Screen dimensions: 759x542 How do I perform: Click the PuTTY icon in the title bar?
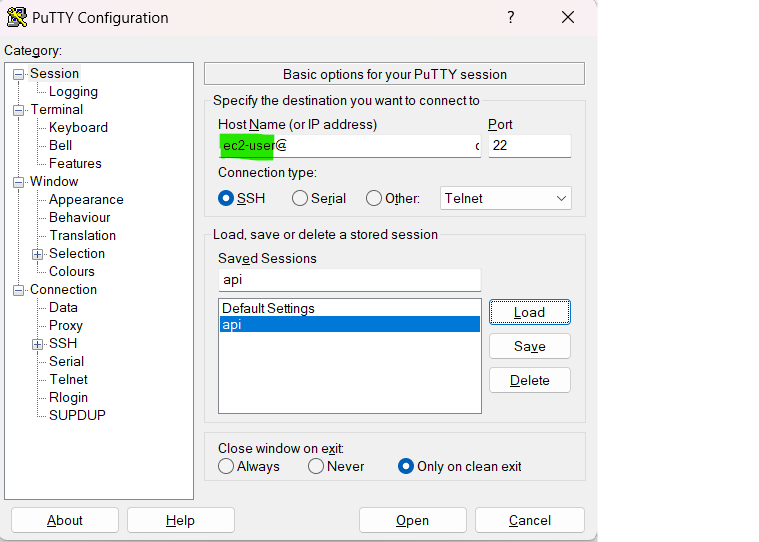pos(16,17)
